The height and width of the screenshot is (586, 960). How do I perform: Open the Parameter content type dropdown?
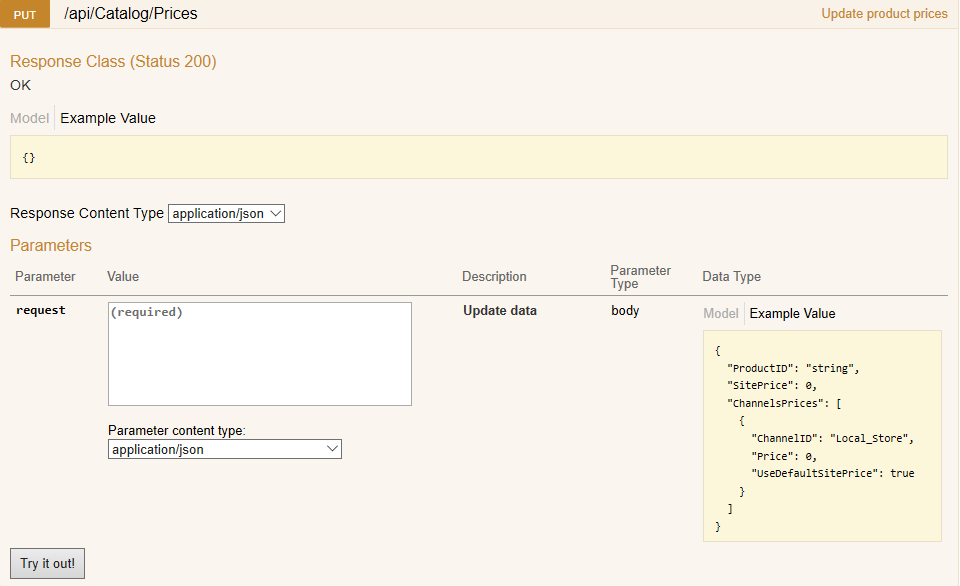coord(225,449)
